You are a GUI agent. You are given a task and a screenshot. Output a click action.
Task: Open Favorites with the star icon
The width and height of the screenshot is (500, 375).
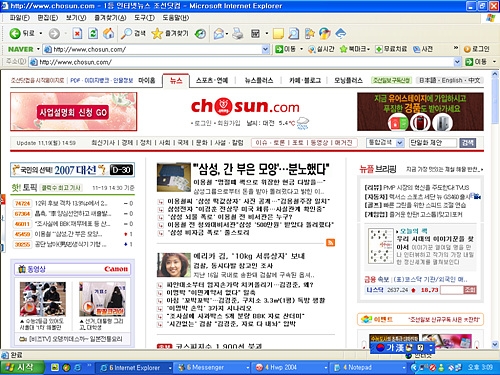170,33
